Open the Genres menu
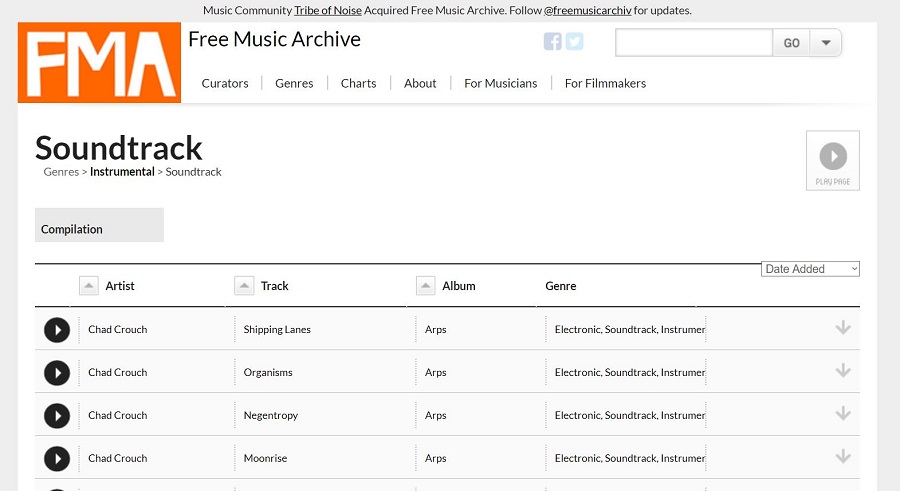This screenshot has width=900, height=491. coord(294,83)
